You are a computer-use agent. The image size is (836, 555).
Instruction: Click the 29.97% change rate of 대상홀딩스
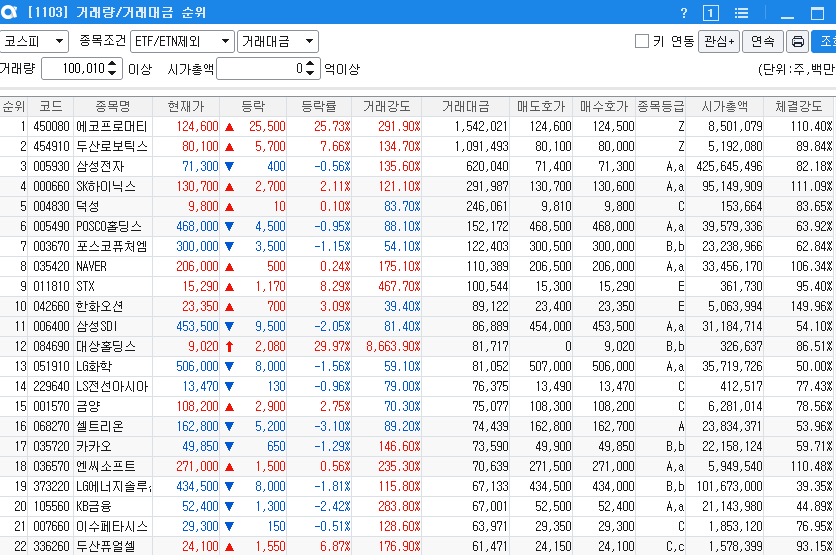point(332,347)
